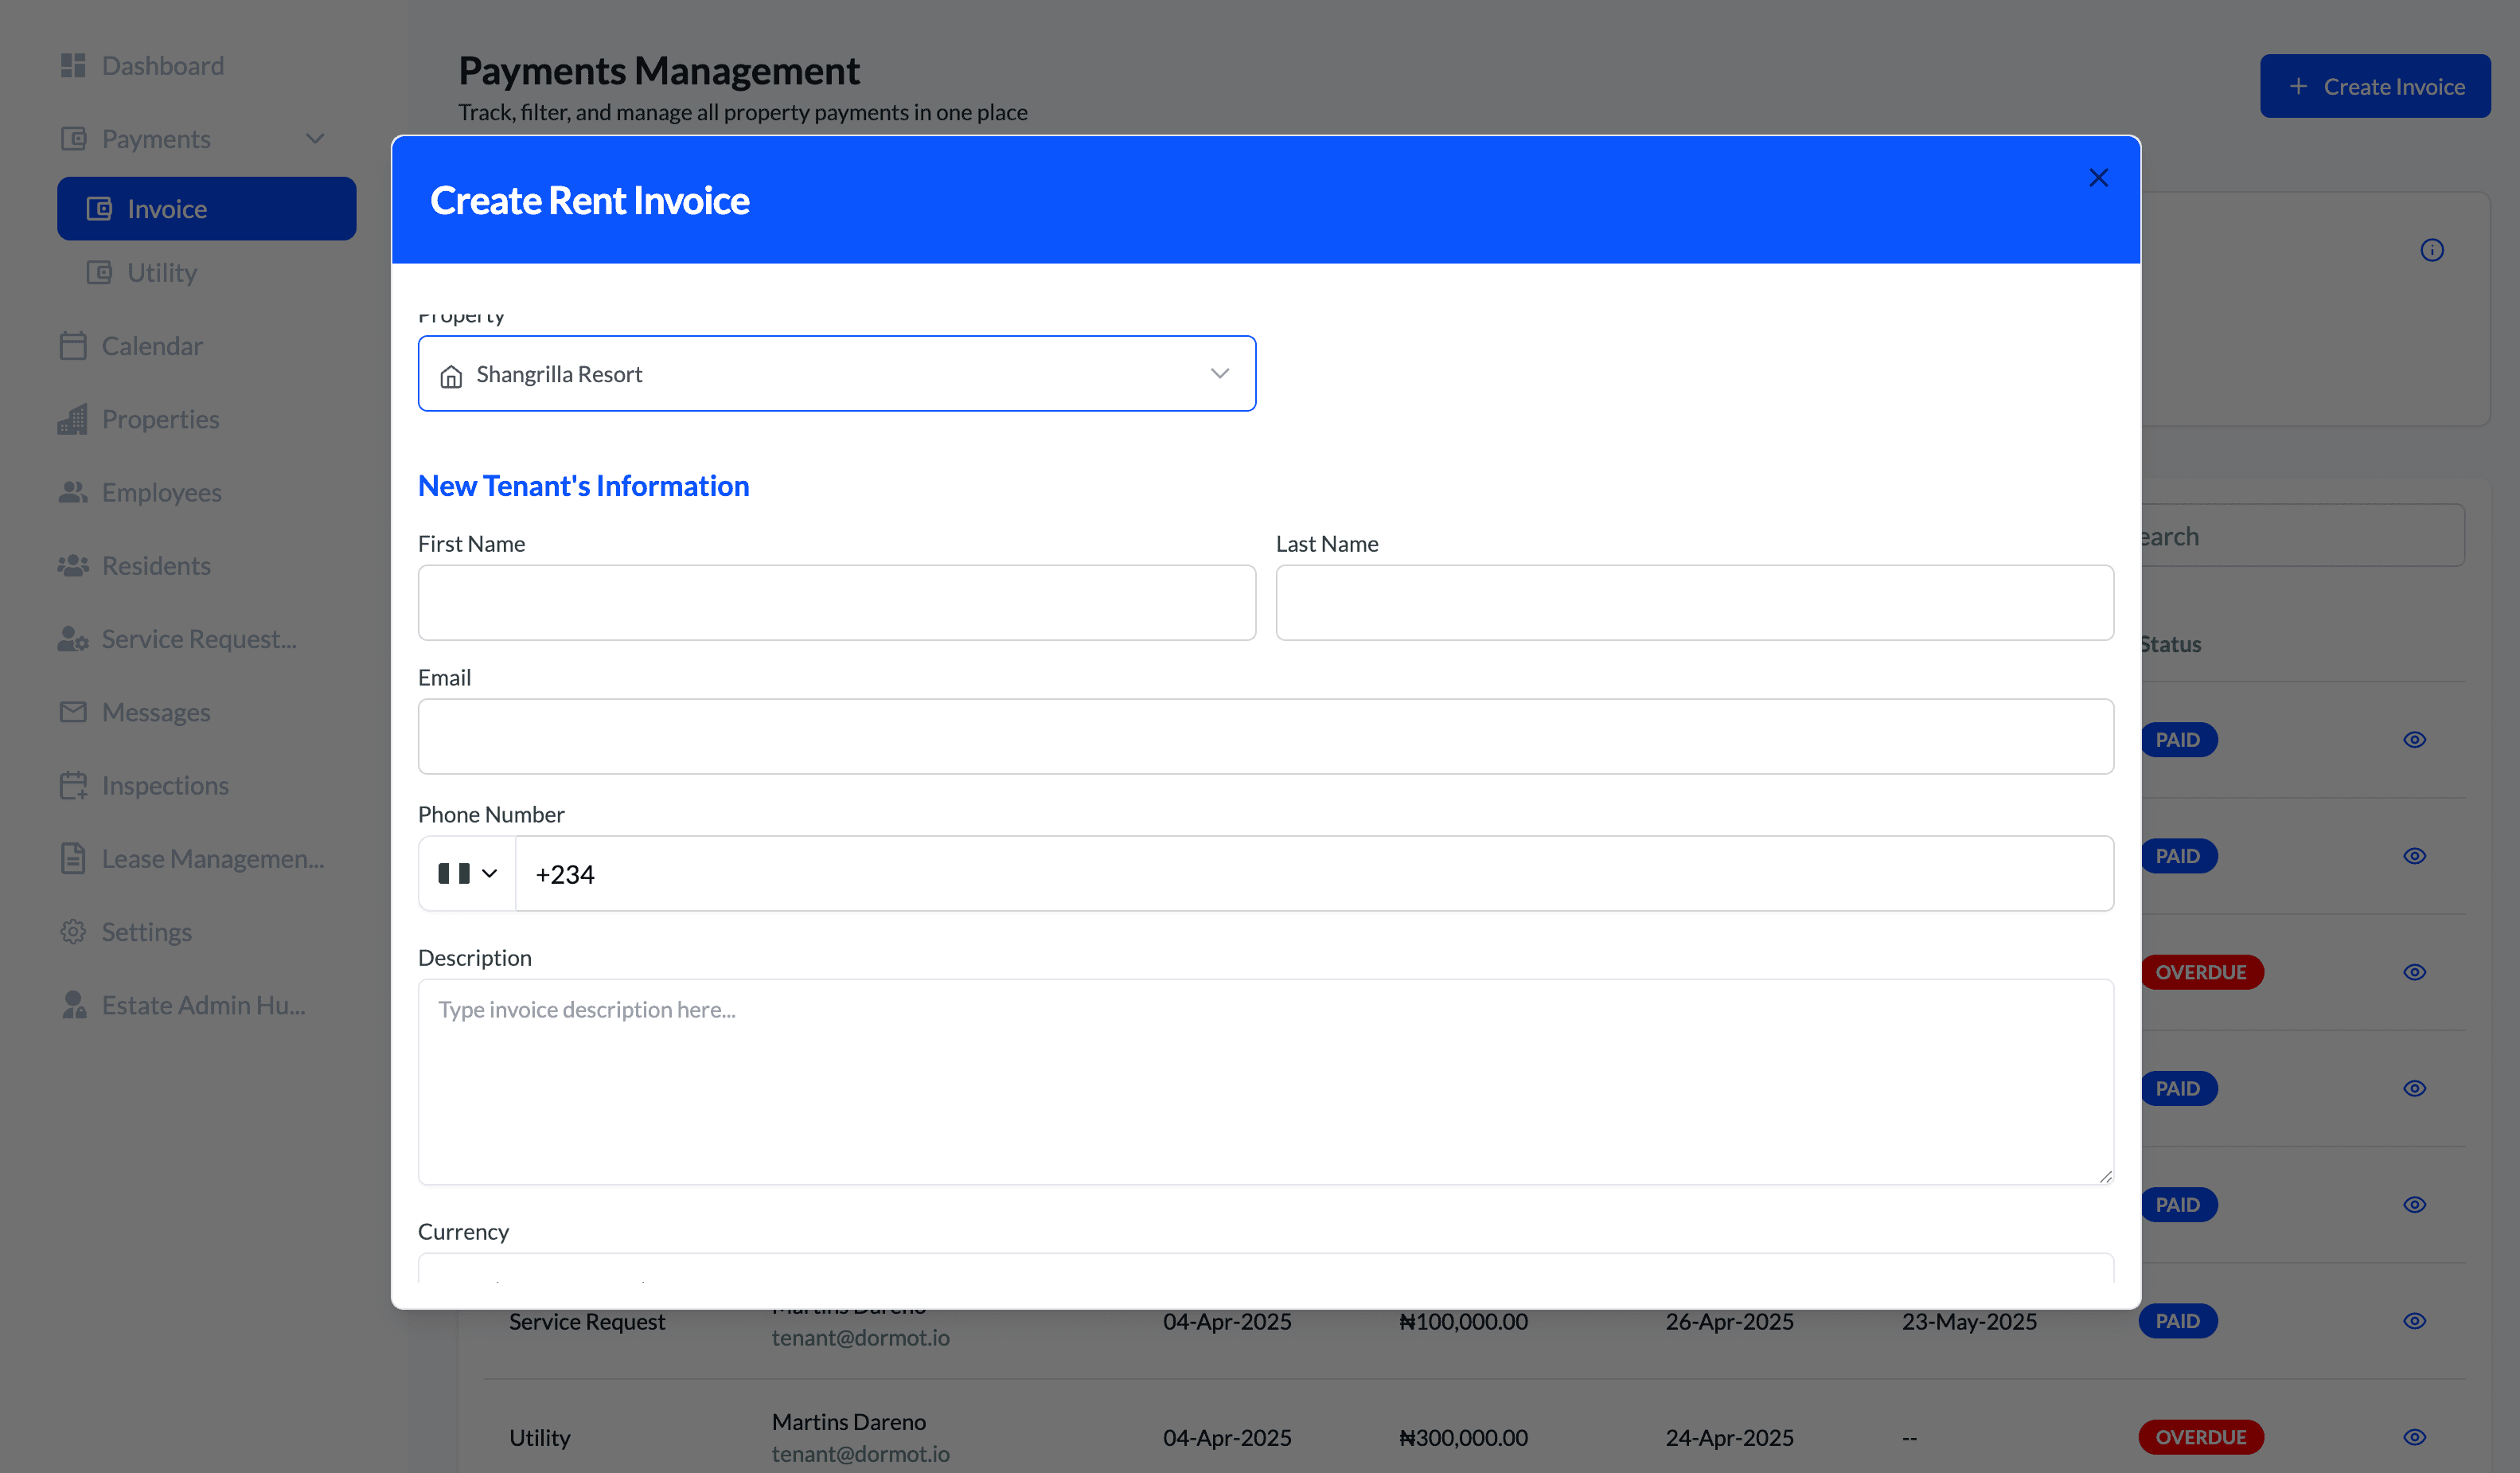2520x1473 pixels.
Task: Open the Dashboard from the sidebar
Action: click(x=163, y=65)
